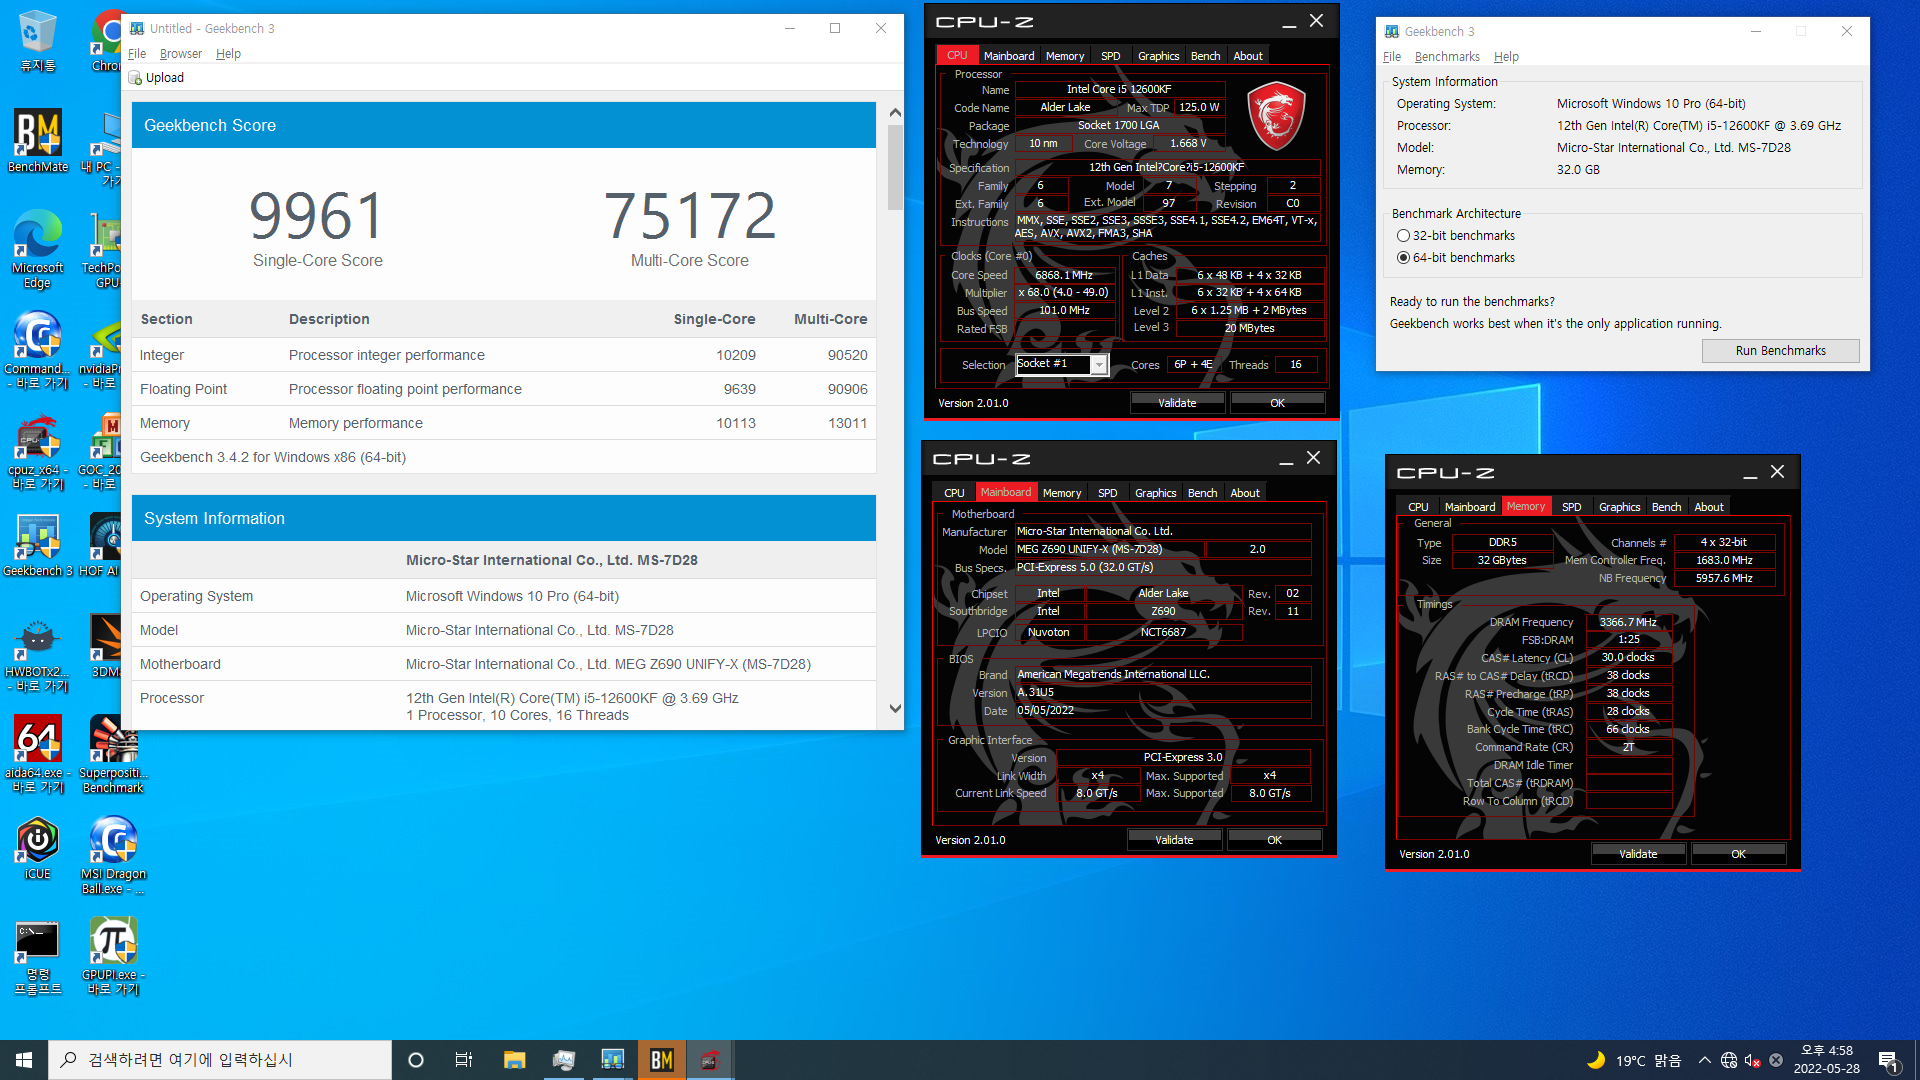
Task: Open File Explorer from the taskbar
Action: click(514, 1060)
